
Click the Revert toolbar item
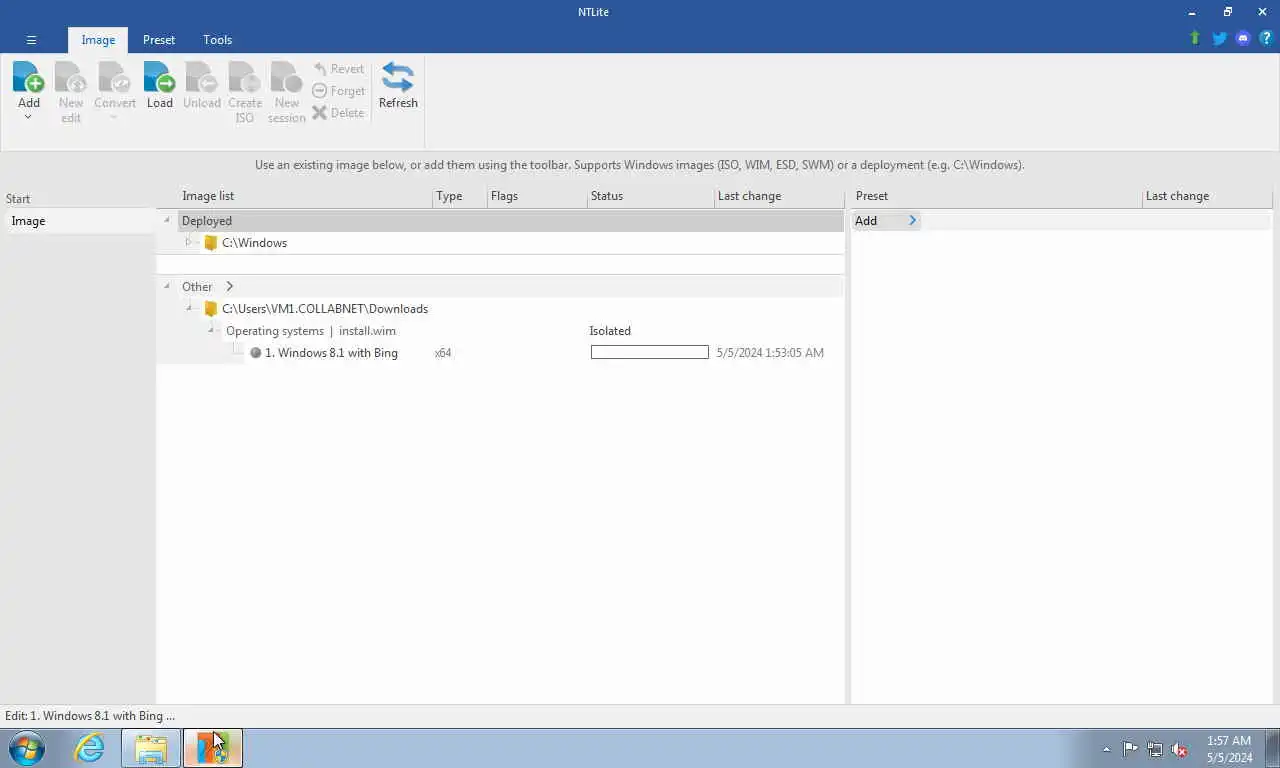[x=339, y=69]
